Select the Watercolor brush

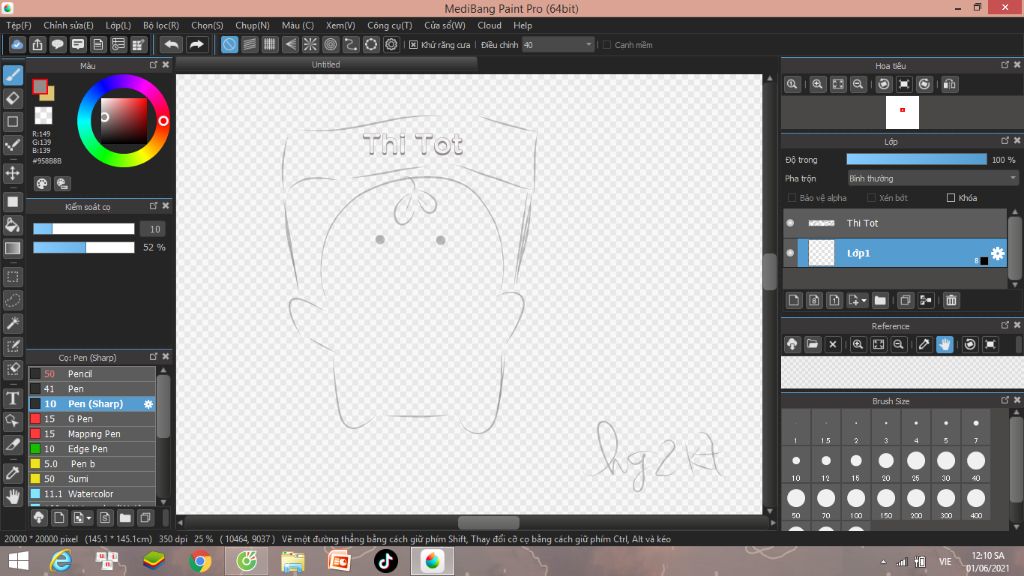tap(92, 494)
